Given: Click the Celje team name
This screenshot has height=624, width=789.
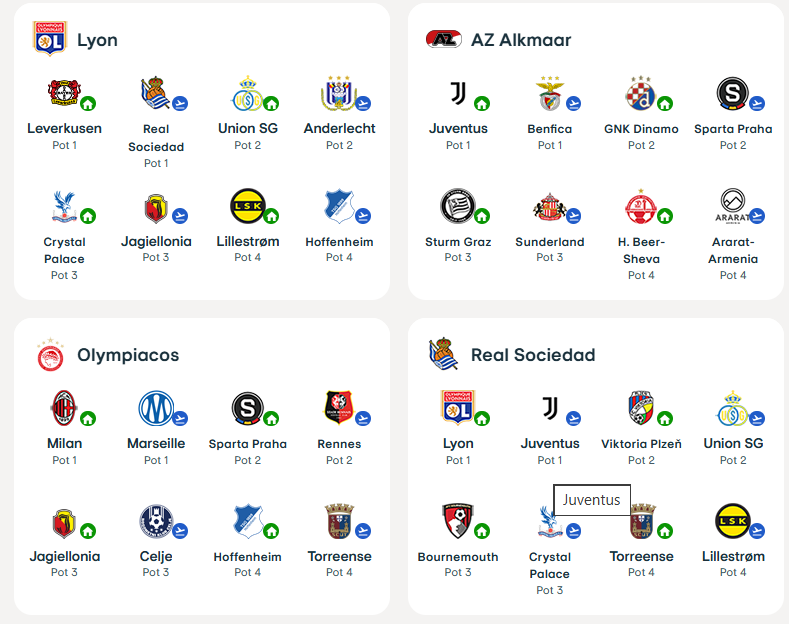Looking at the screenshot, I should pyautogui.click(x=156, y=557).
